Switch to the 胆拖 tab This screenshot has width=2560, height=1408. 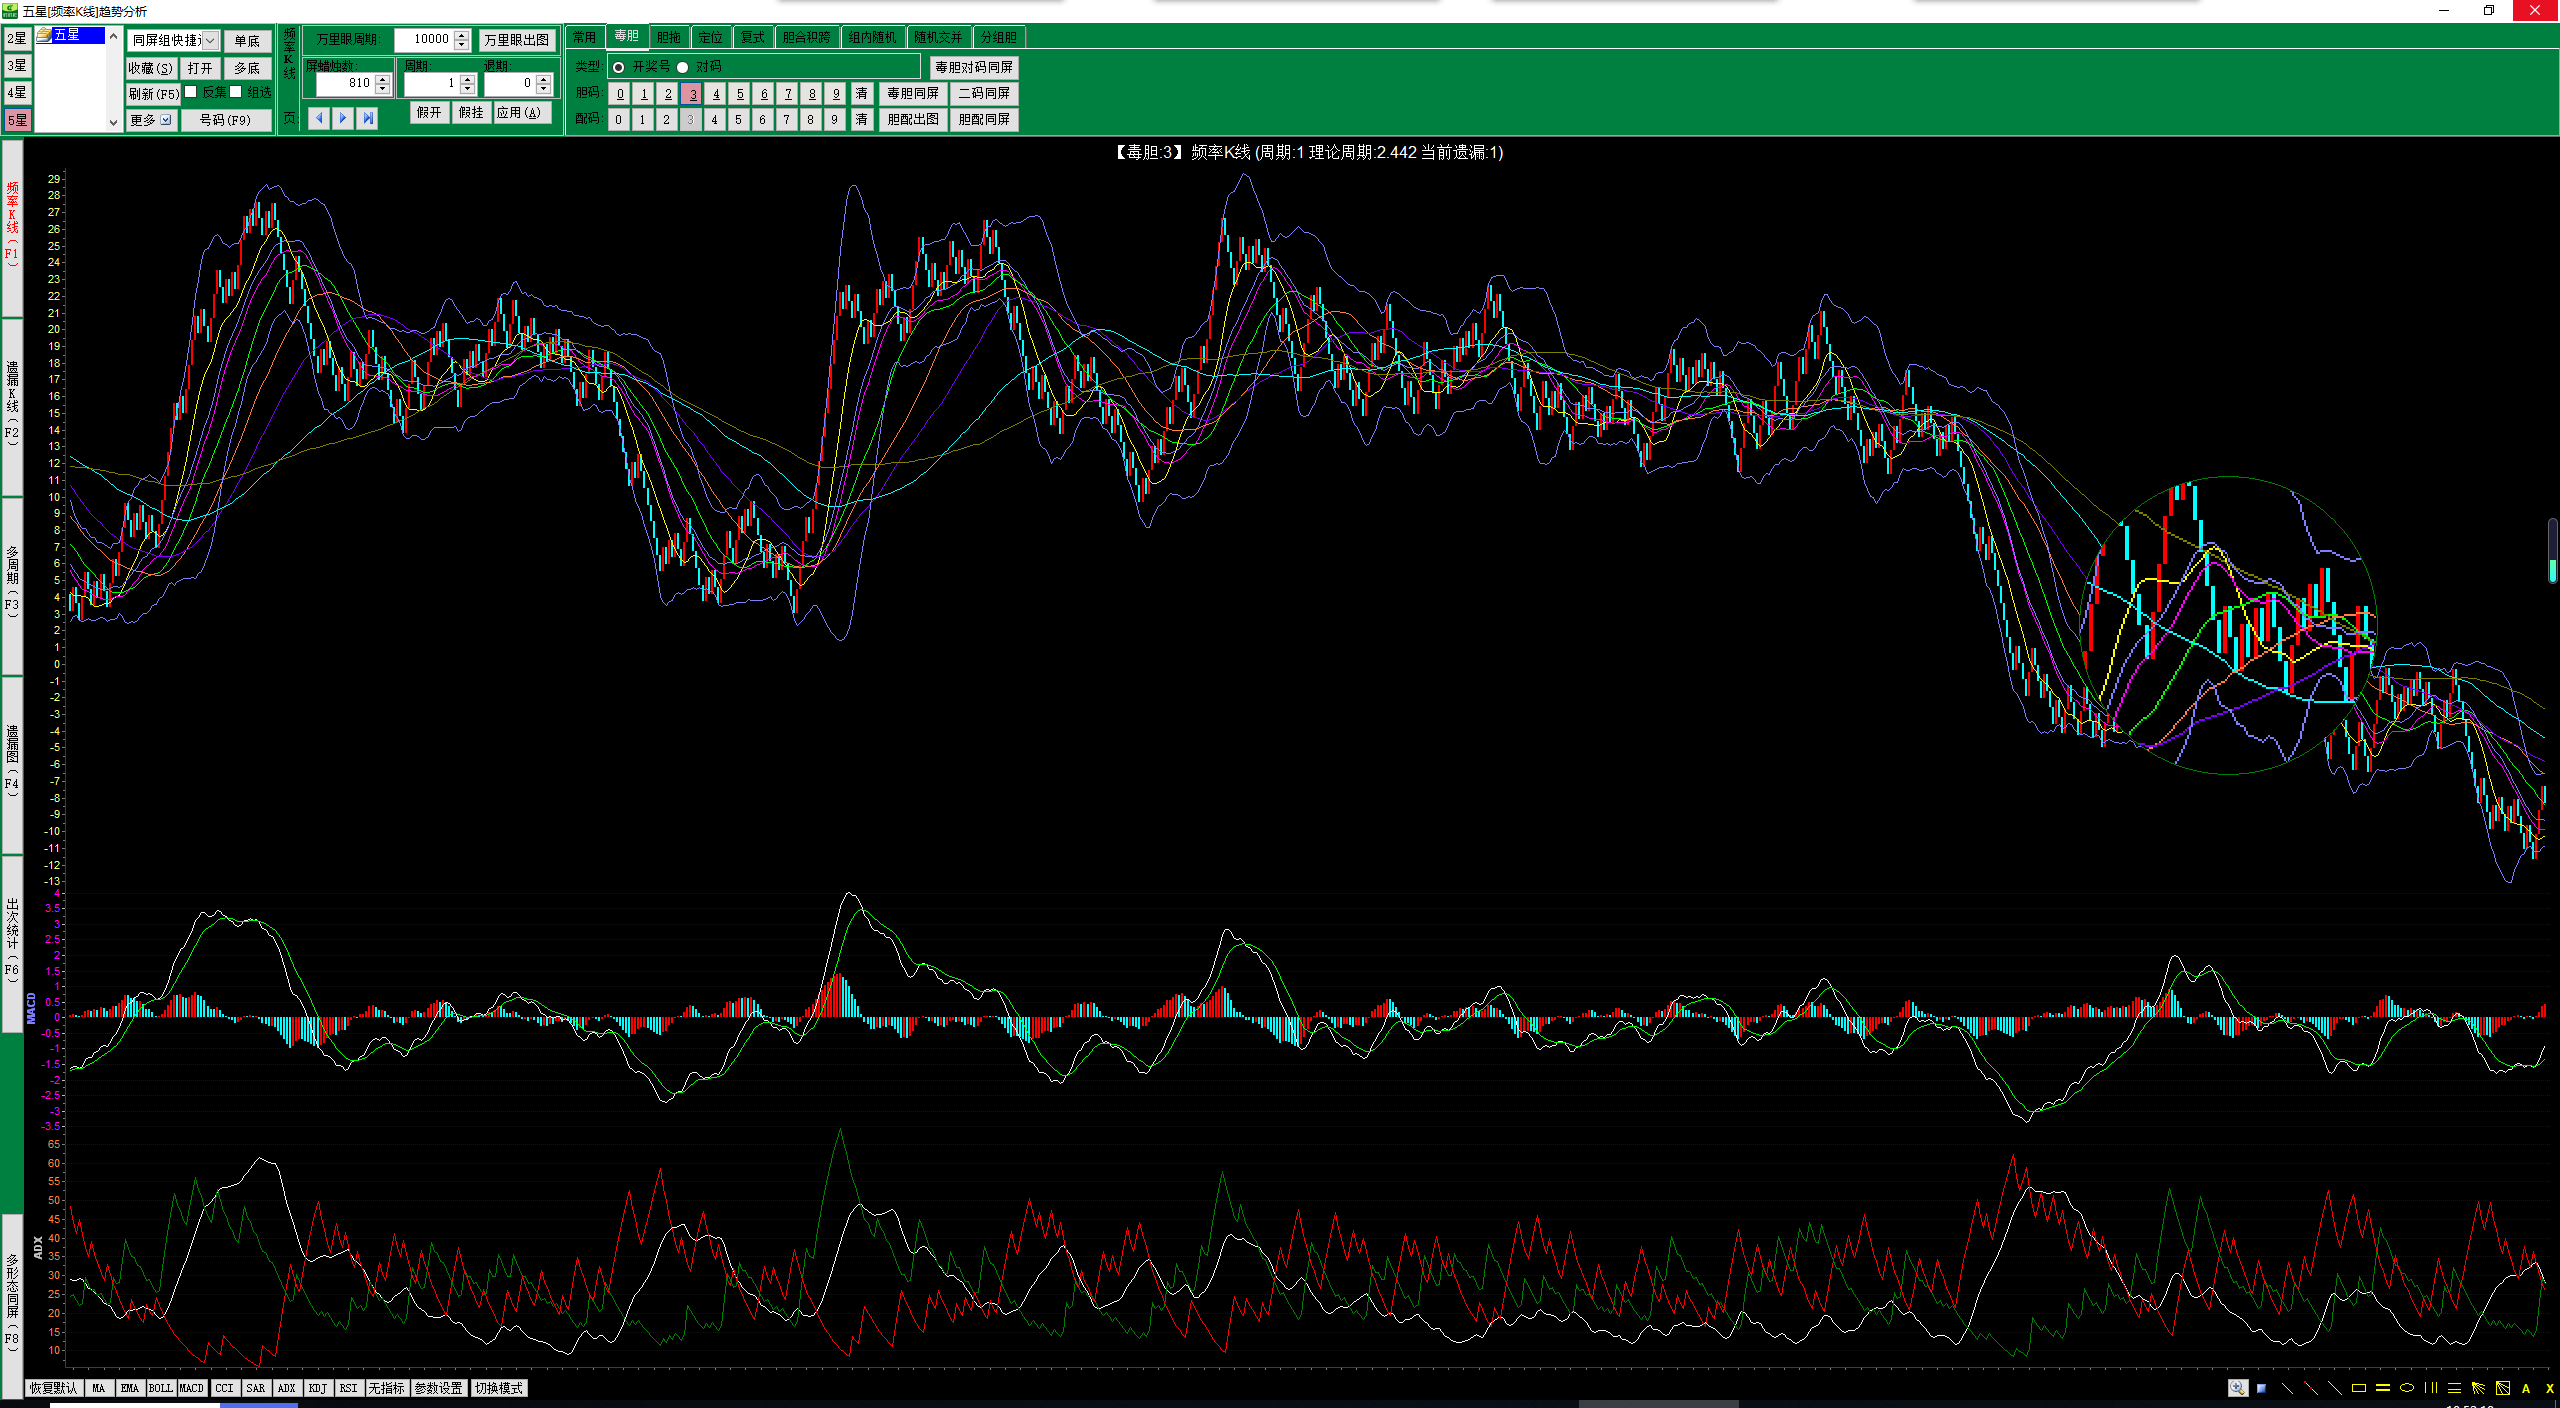pyautogui.click(x=668, y=37)
